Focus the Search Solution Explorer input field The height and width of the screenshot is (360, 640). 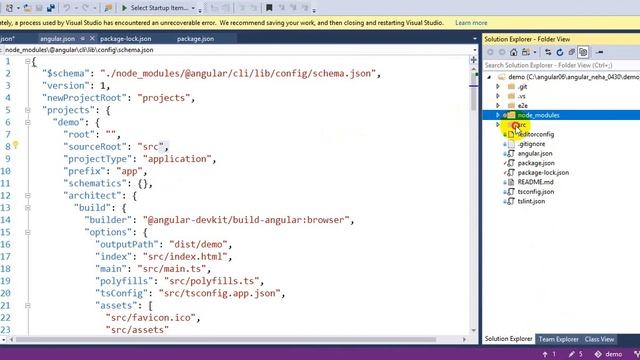(561, 65)
